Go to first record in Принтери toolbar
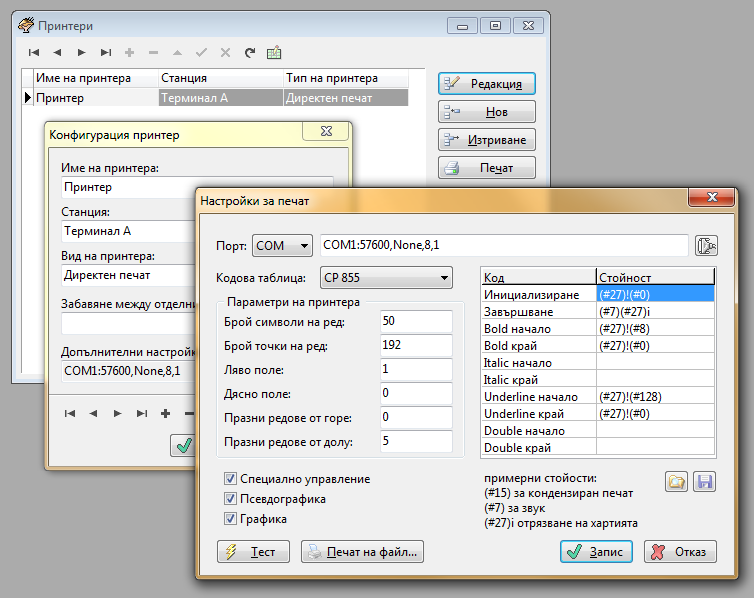The image size is (754, 598). coord(34,52)
